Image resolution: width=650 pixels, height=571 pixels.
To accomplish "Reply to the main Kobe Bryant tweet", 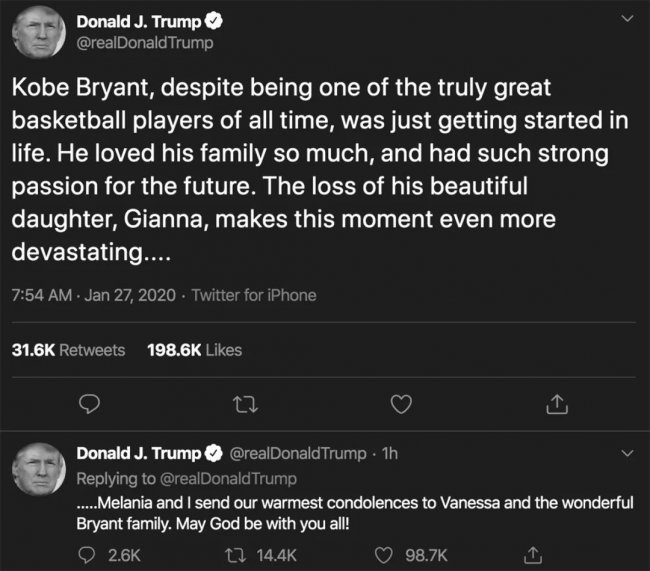I will click(89, 403).
